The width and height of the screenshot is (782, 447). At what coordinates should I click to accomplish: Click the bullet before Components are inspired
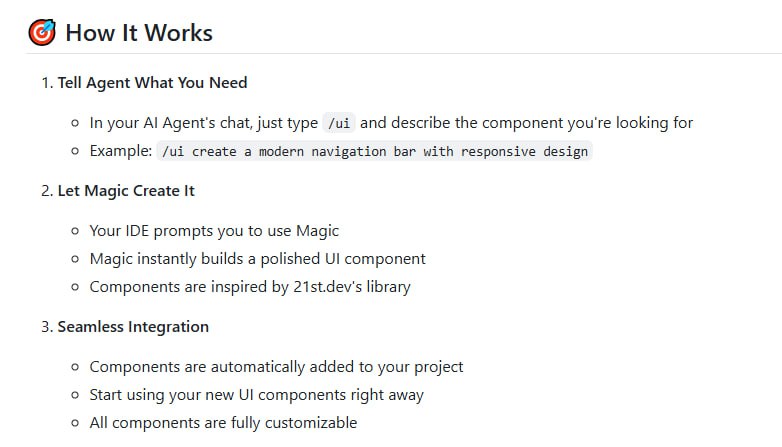(x=75, y=287)
